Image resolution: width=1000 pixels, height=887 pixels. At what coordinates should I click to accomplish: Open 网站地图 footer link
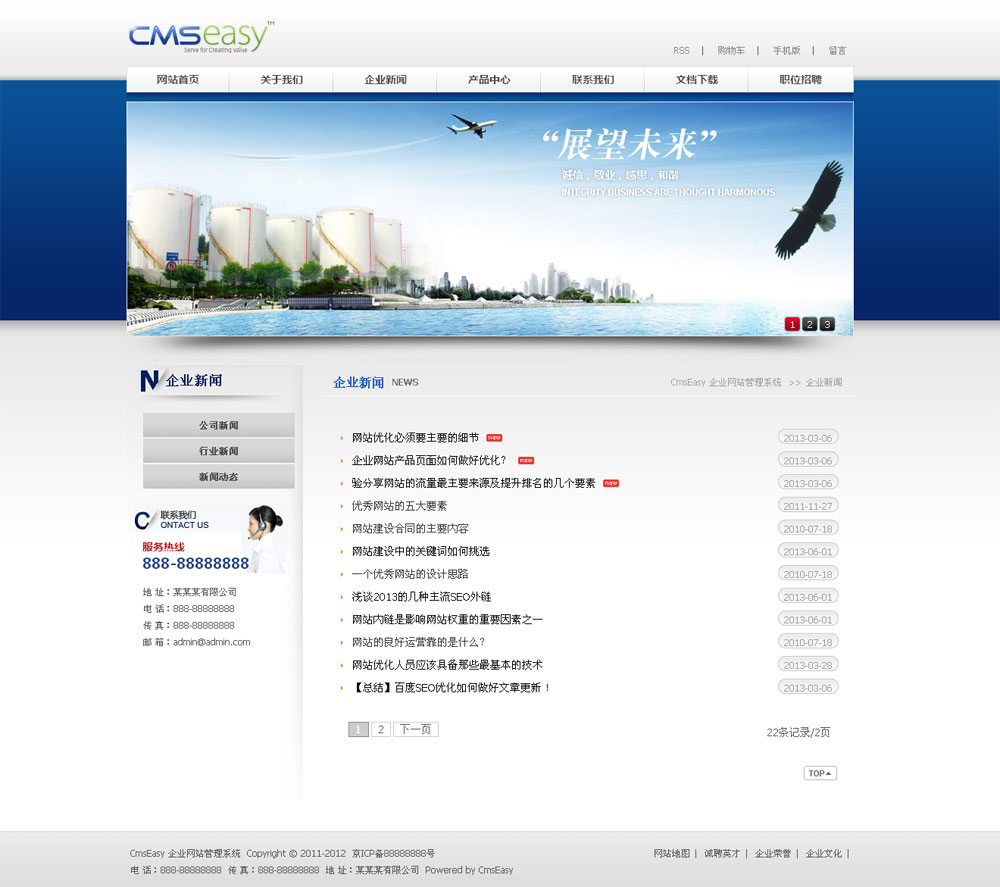671,854
